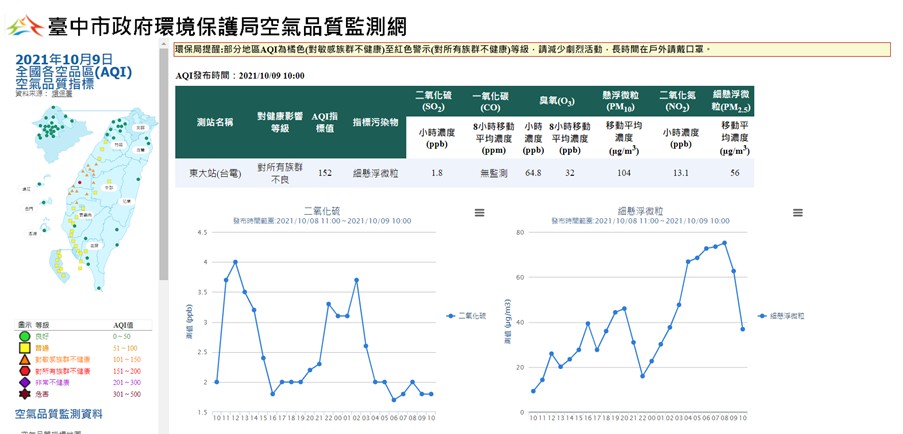
Task: Click the 東大站(台電) station name cell
Action: point(215,173)
